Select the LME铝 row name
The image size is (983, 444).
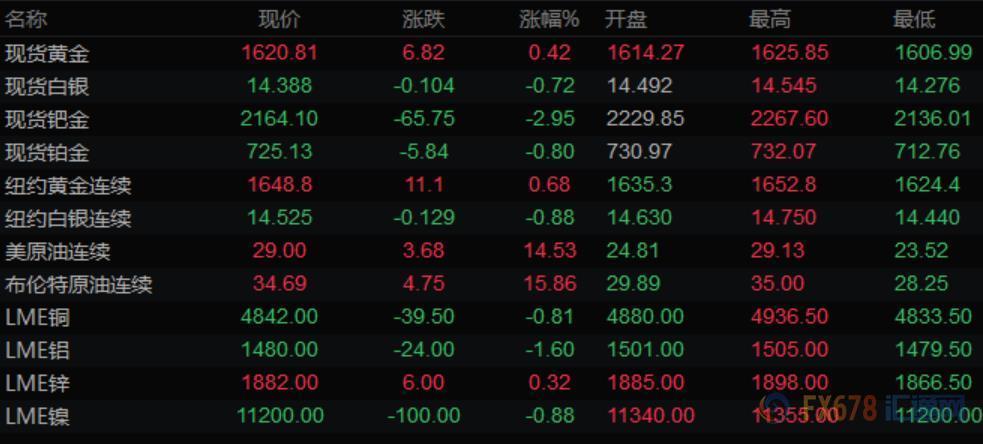tap(38, 350)
